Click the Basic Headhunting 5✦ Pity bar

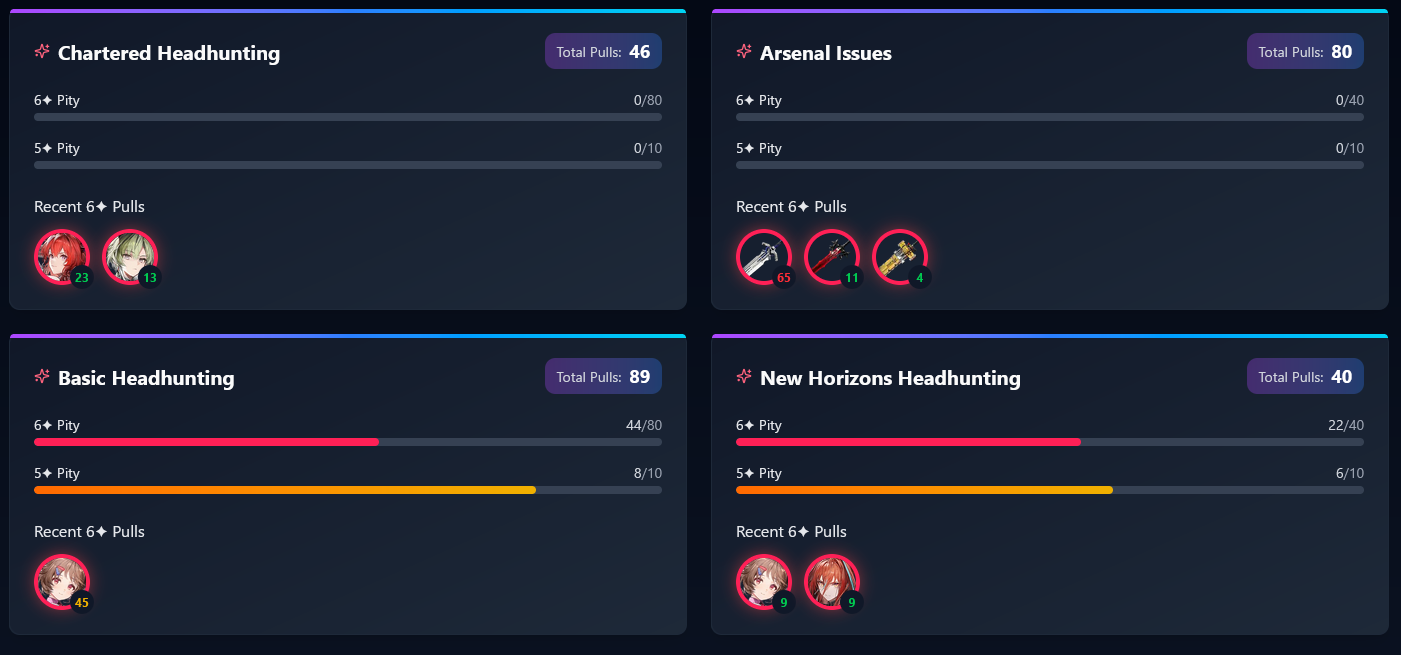coord(348,490)
